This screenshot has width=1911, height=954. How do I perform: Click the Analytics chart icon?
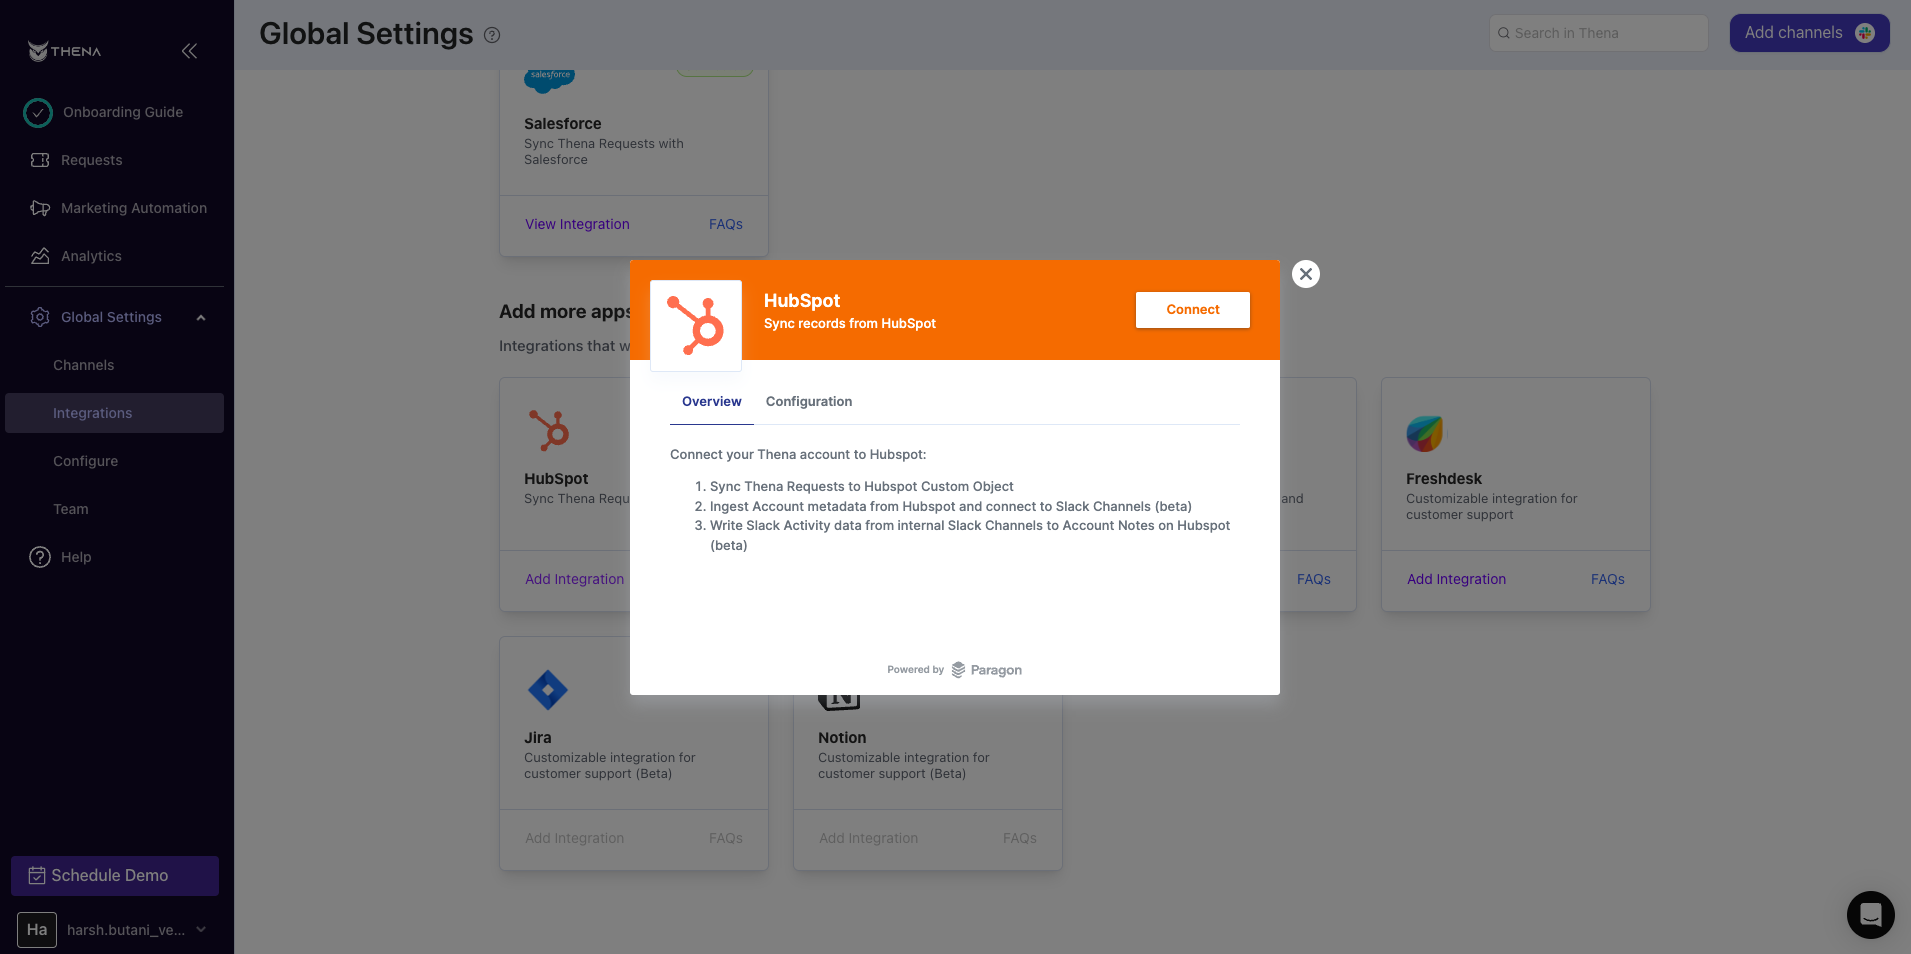(x=40, y=256)
